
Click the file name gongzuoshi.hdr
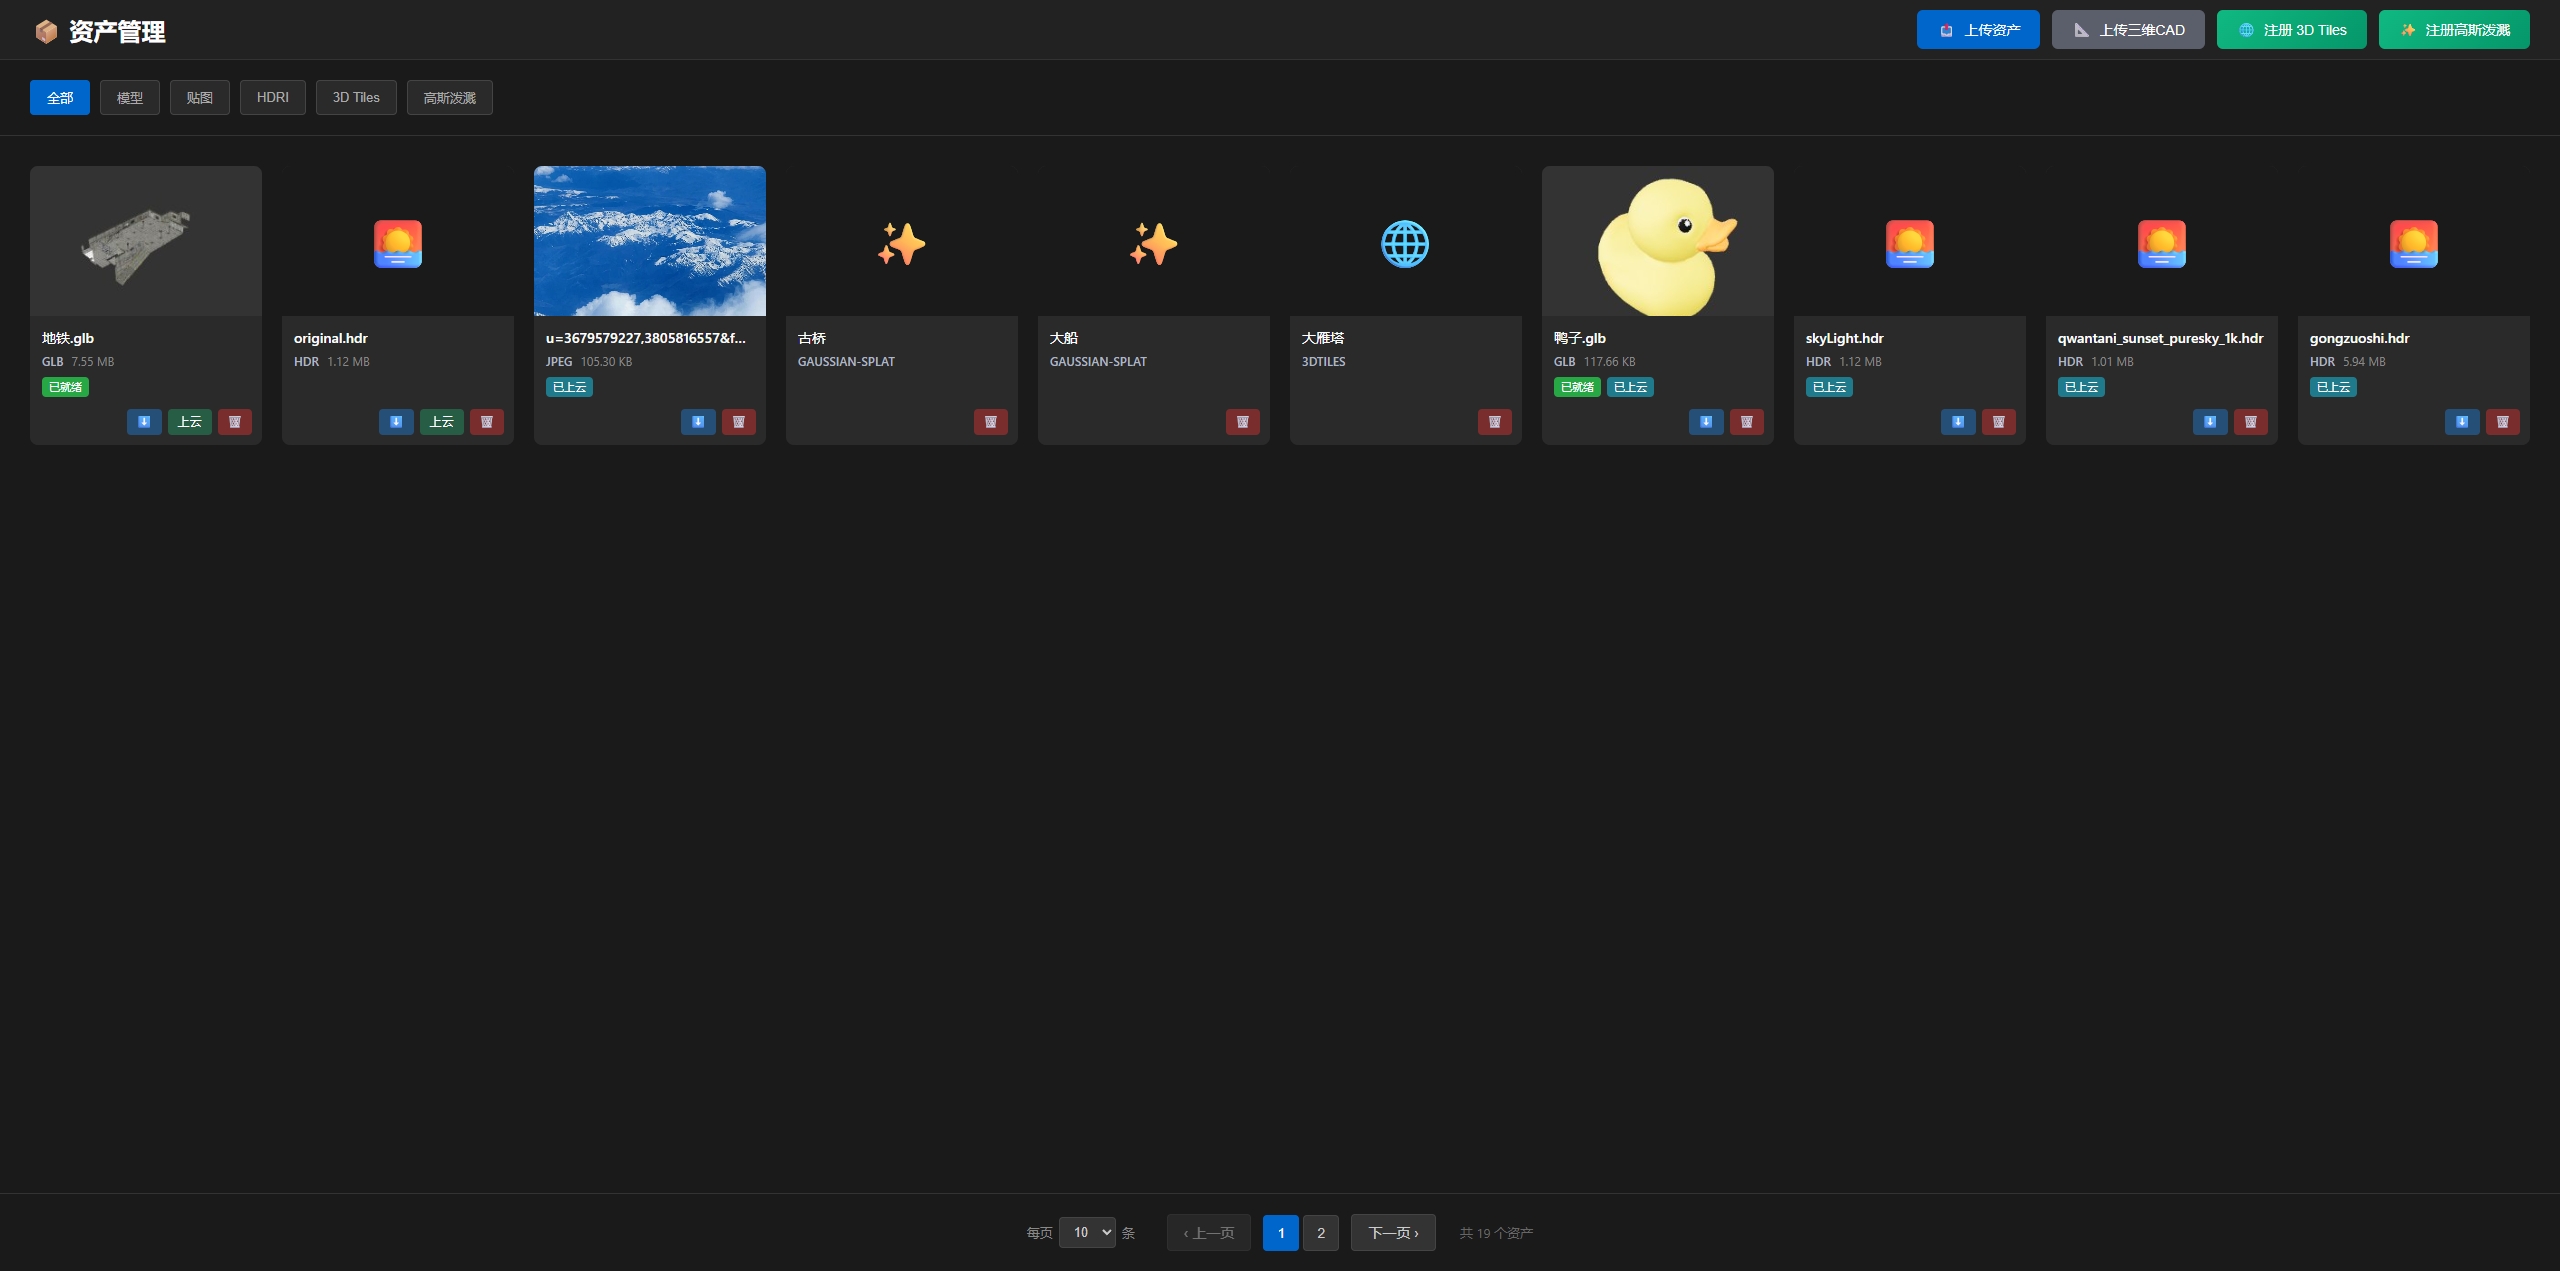tap(2360, 338)
